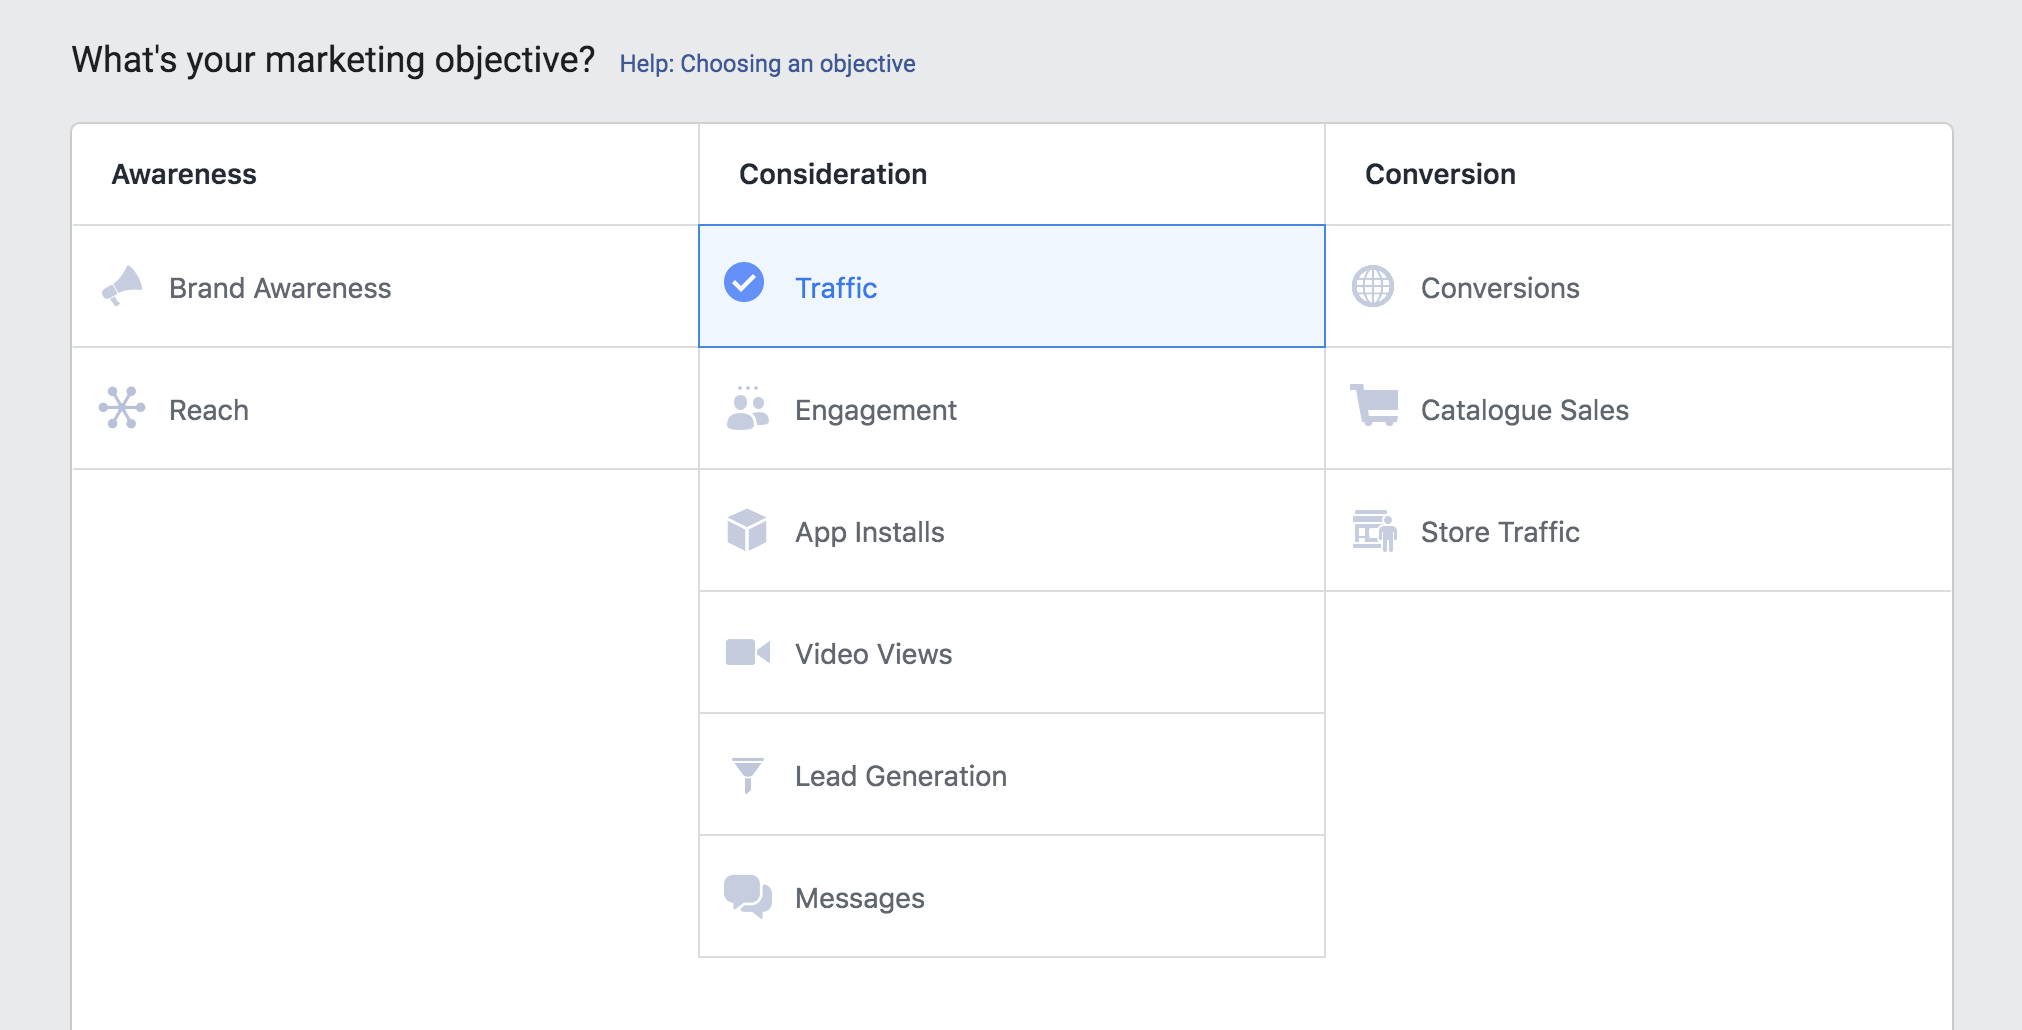
Task: Pick the Catalogue Sales objective label
Action: pos(1525,411)
